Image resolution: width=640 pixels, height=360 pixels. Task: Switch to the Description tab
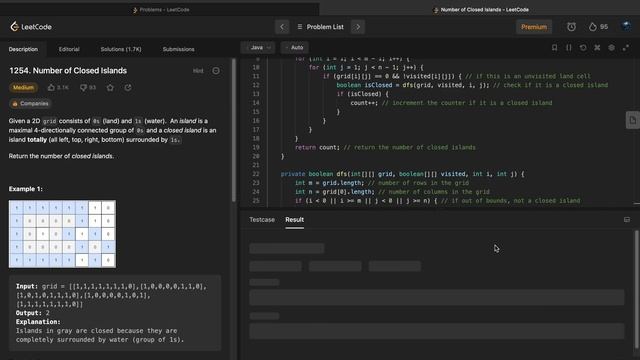point(23,49)
